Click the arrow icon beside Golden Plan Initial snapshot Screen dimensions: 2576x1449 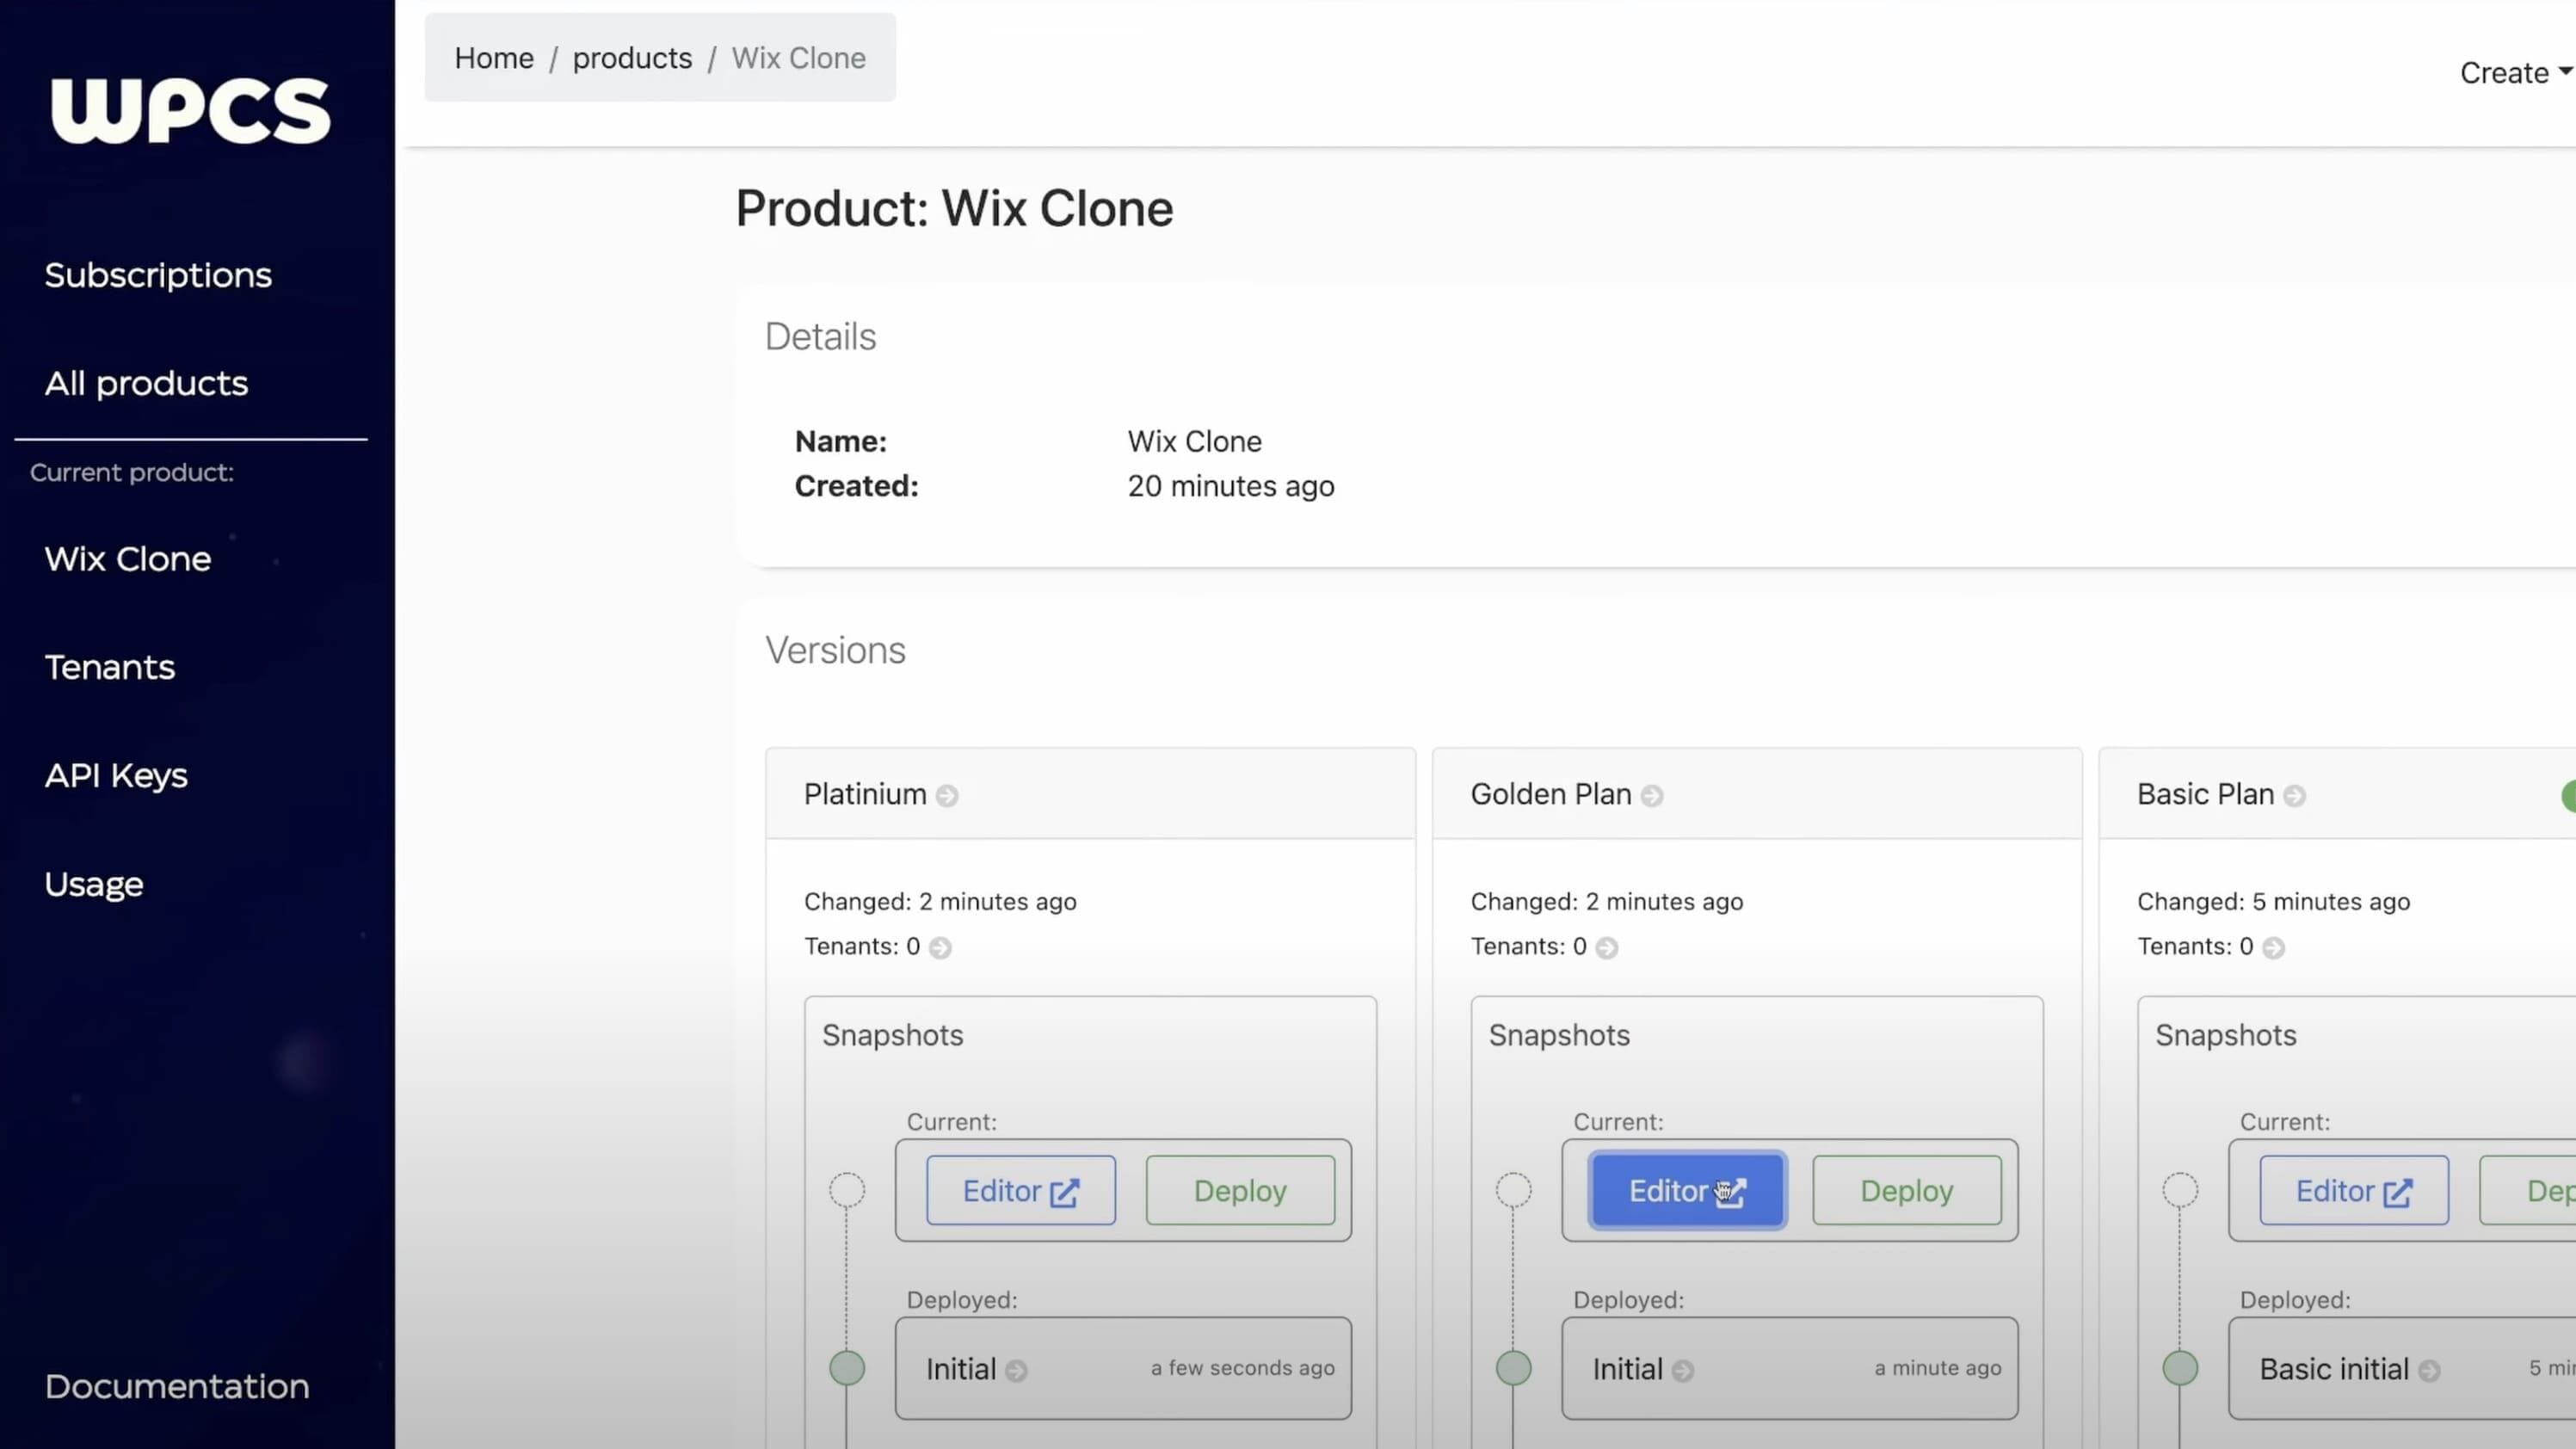1683,1371
